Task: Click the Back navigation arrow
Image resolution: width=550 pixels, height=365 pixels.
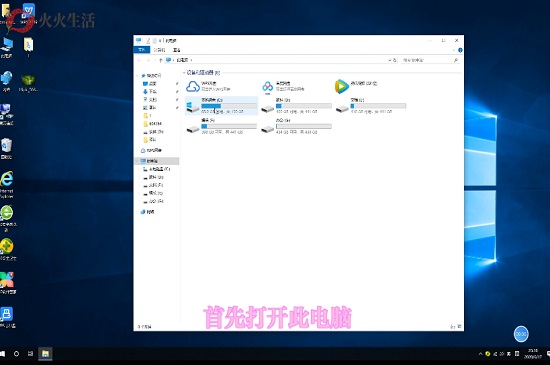Action: coord(139,60)
